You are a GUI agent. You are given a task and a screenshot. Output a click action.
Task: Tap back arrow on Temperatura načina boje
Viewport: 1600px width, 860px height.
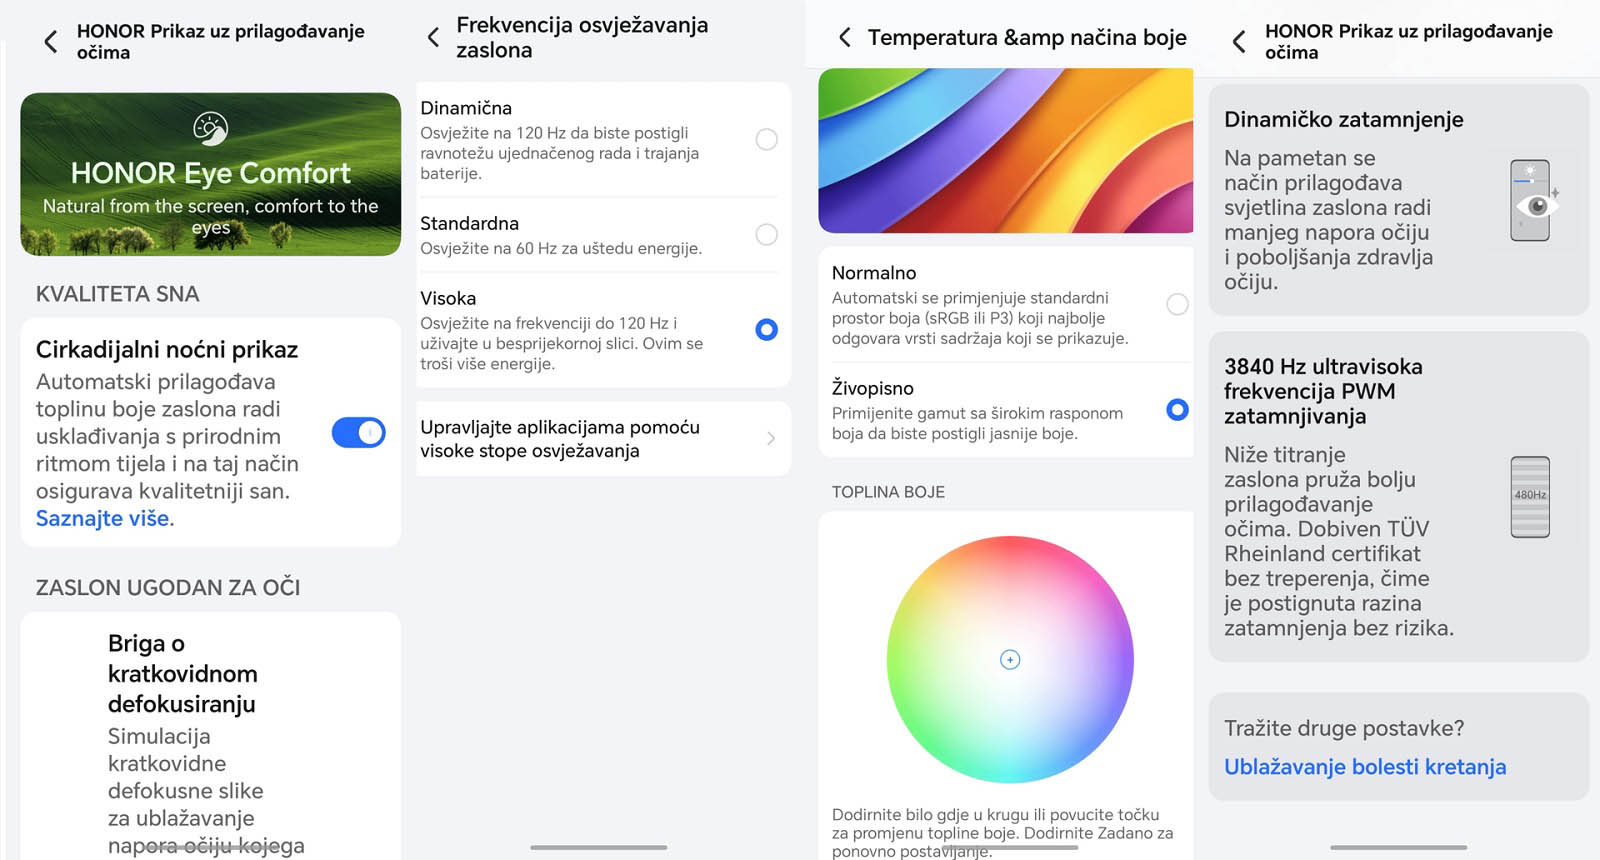[x=845, y=37]
